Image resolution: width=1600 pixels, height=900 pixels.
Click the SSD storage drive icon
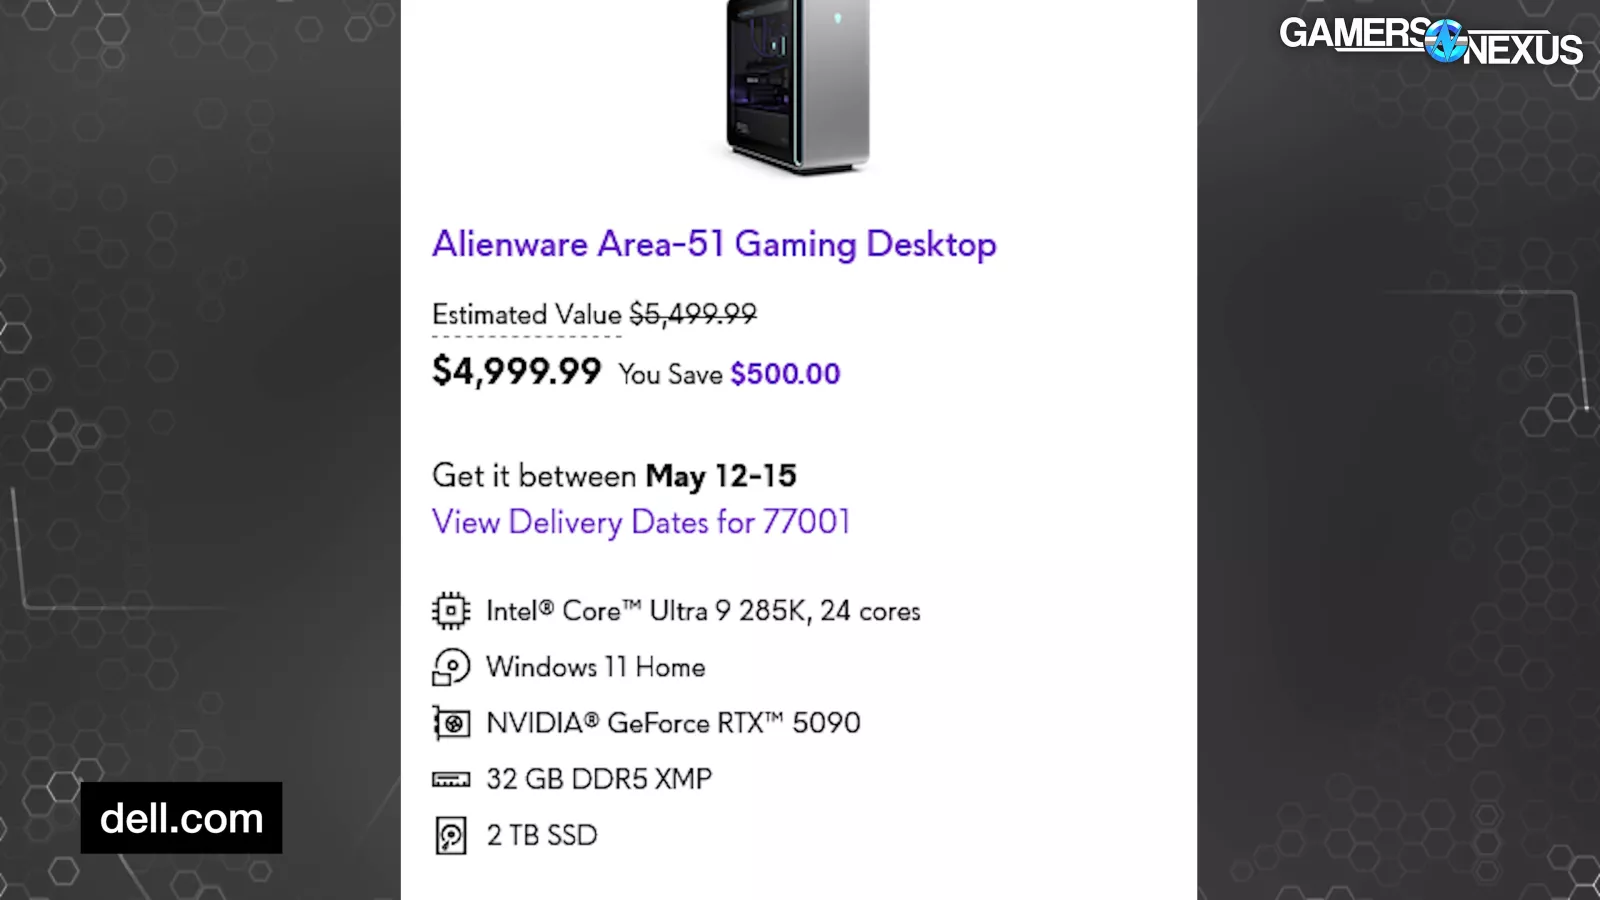click(x=451, y=835)
